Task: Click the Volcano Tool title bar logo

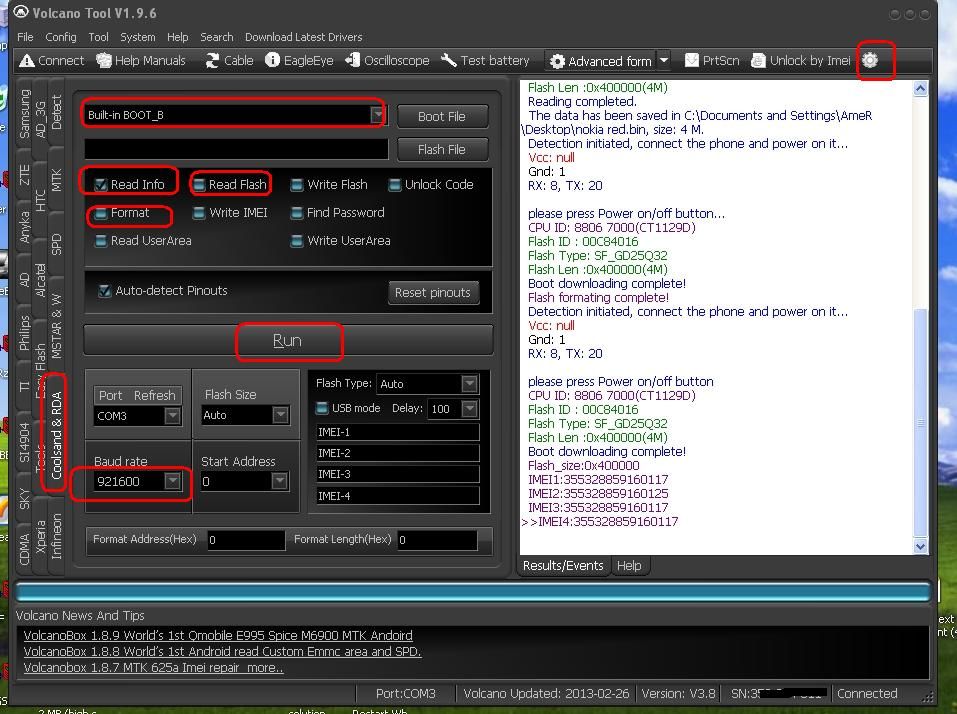Action: pyautogui.click(x=21, y=12)
